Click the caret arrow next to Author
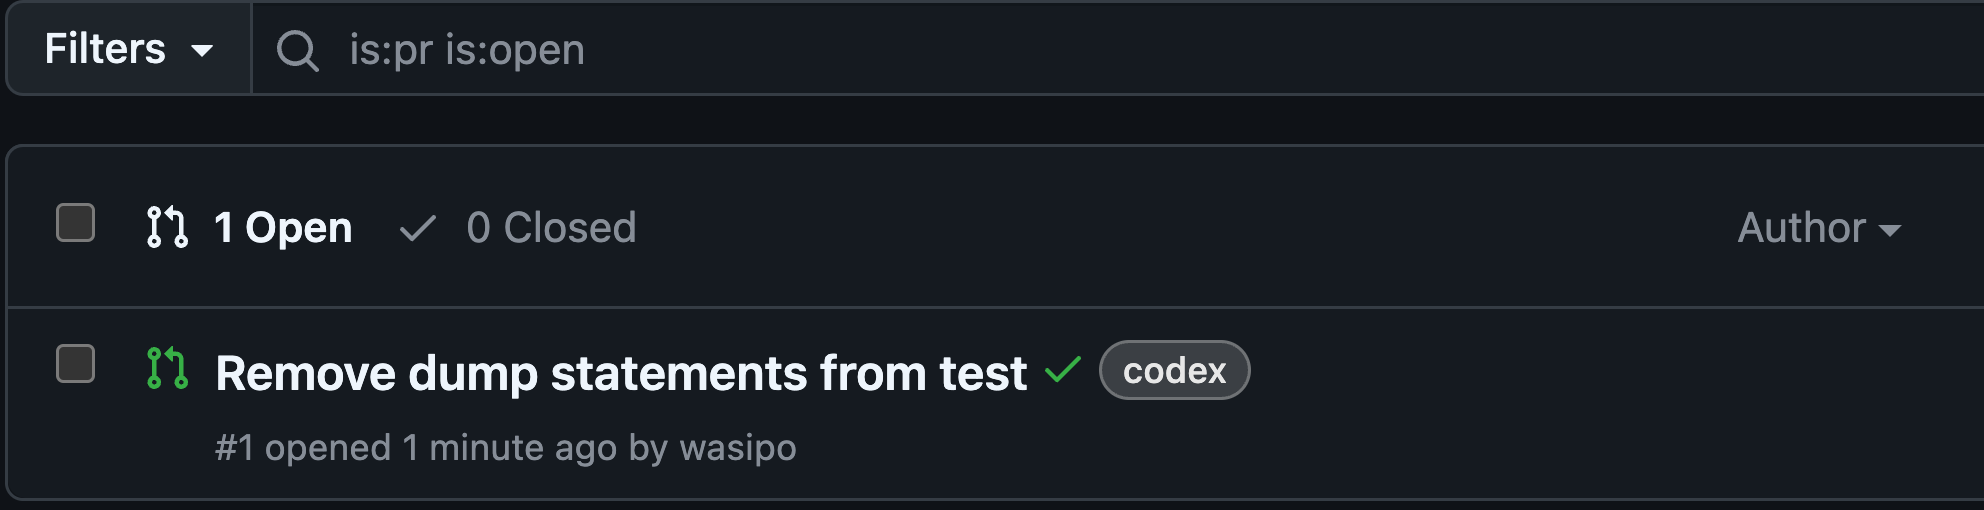The height and width of the screenshot is (510, 1984). click(1889, 230)
